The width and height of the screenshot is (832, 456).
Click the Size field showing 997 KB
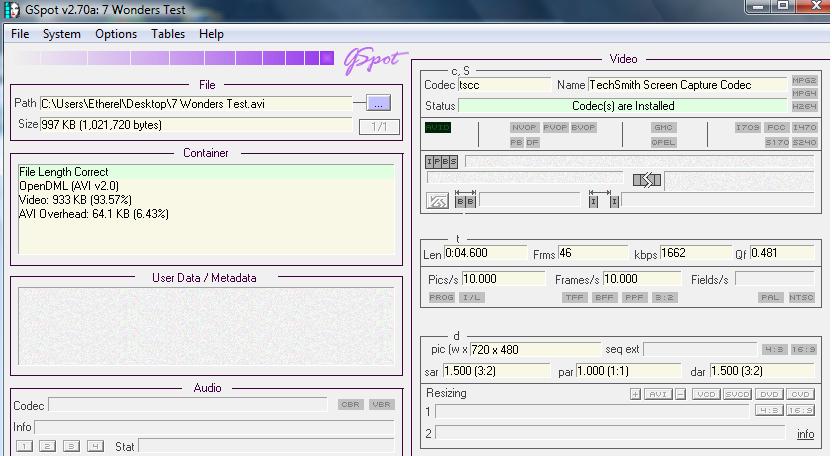196,125
